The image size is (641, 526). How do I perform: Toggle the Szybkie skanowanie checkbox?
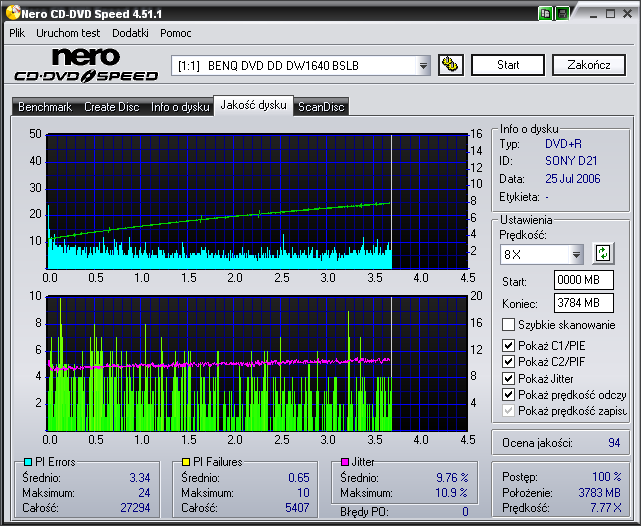508,325
